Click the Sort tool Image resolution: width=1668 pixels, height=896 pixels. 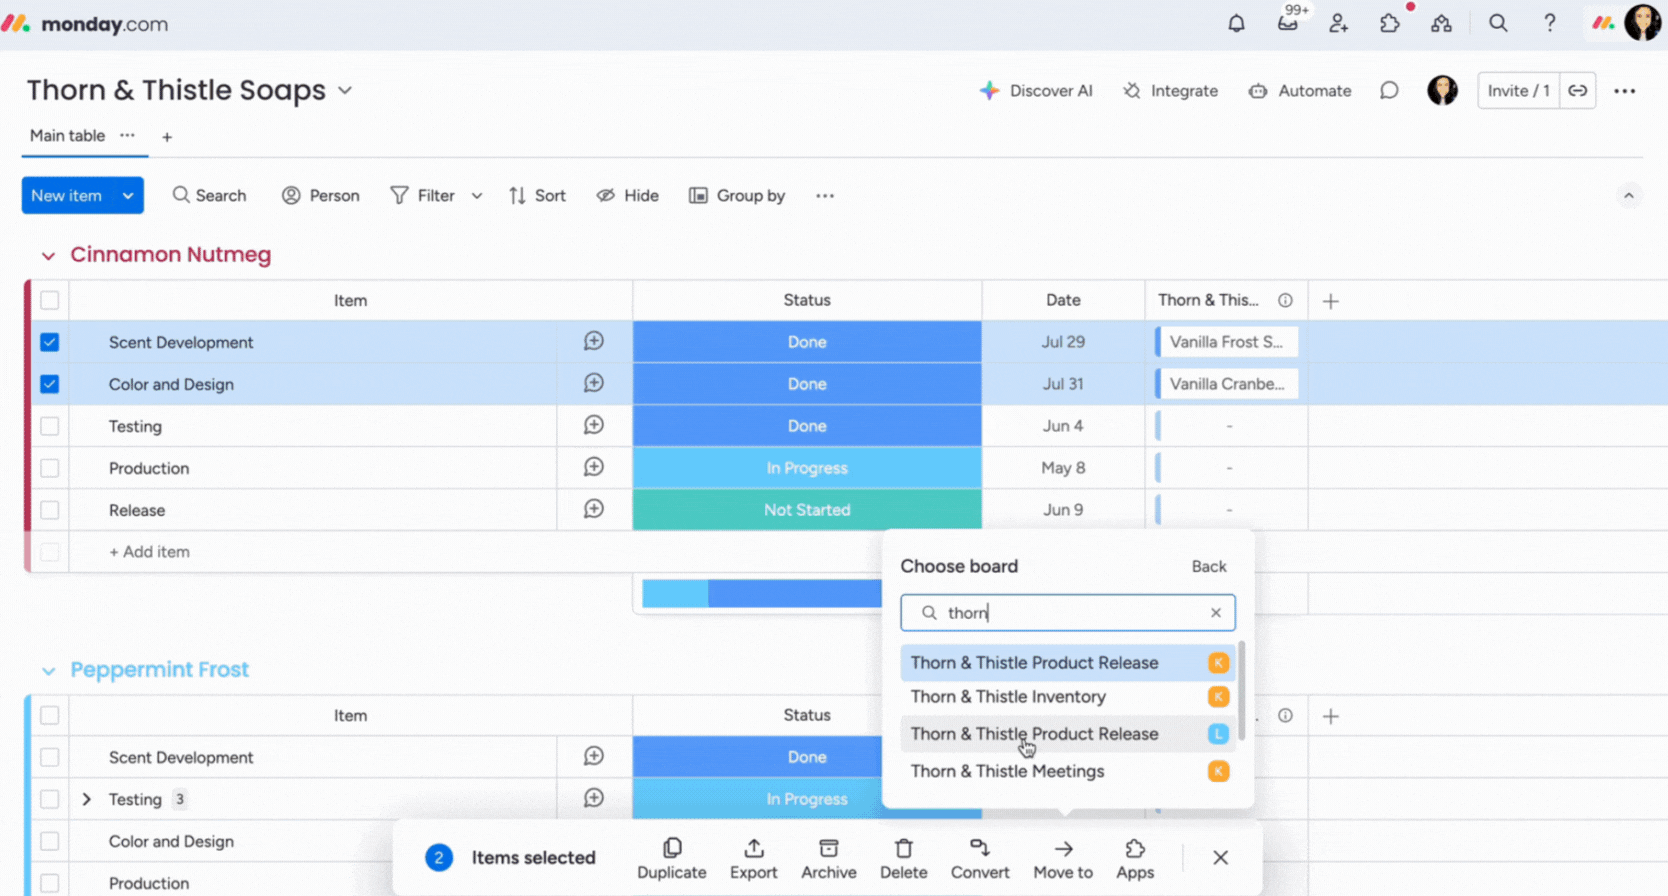(x=537, y=195)
